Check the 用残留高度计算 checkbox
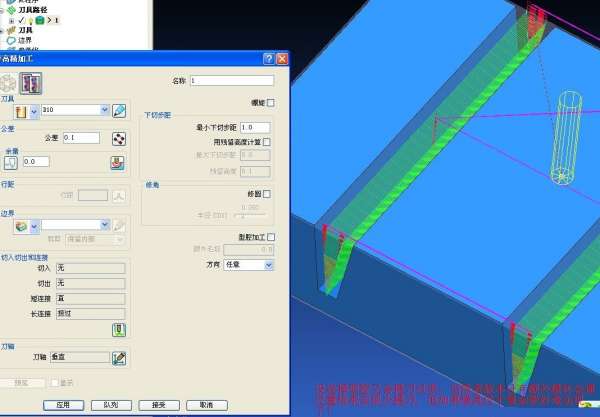 [267, 142]
